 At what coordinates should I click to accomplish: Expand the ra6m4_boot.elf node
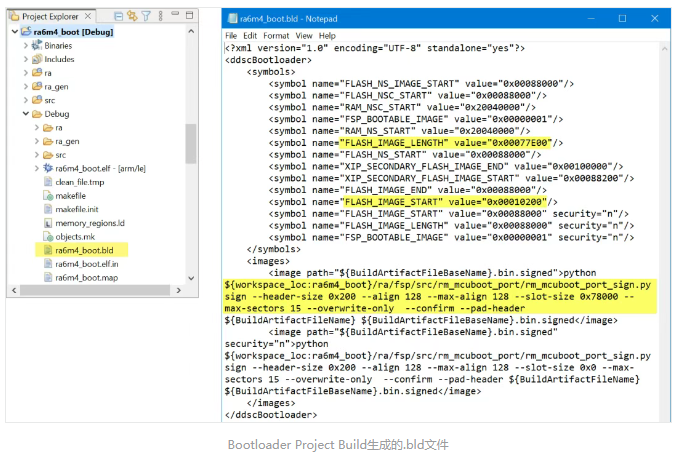37,168
